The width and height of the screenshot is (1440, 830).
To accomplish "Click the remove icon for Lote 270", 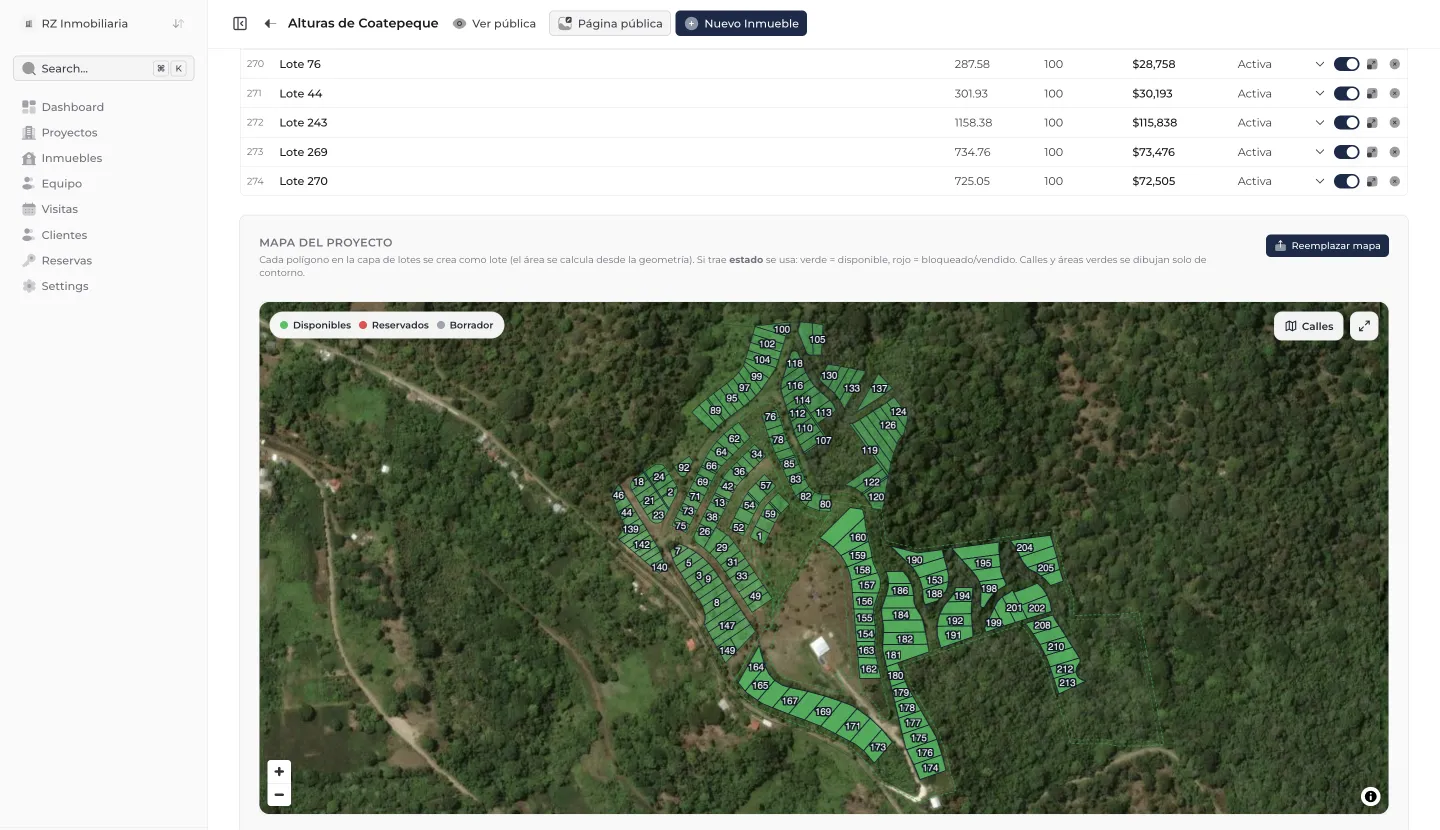I will 1395,181.
